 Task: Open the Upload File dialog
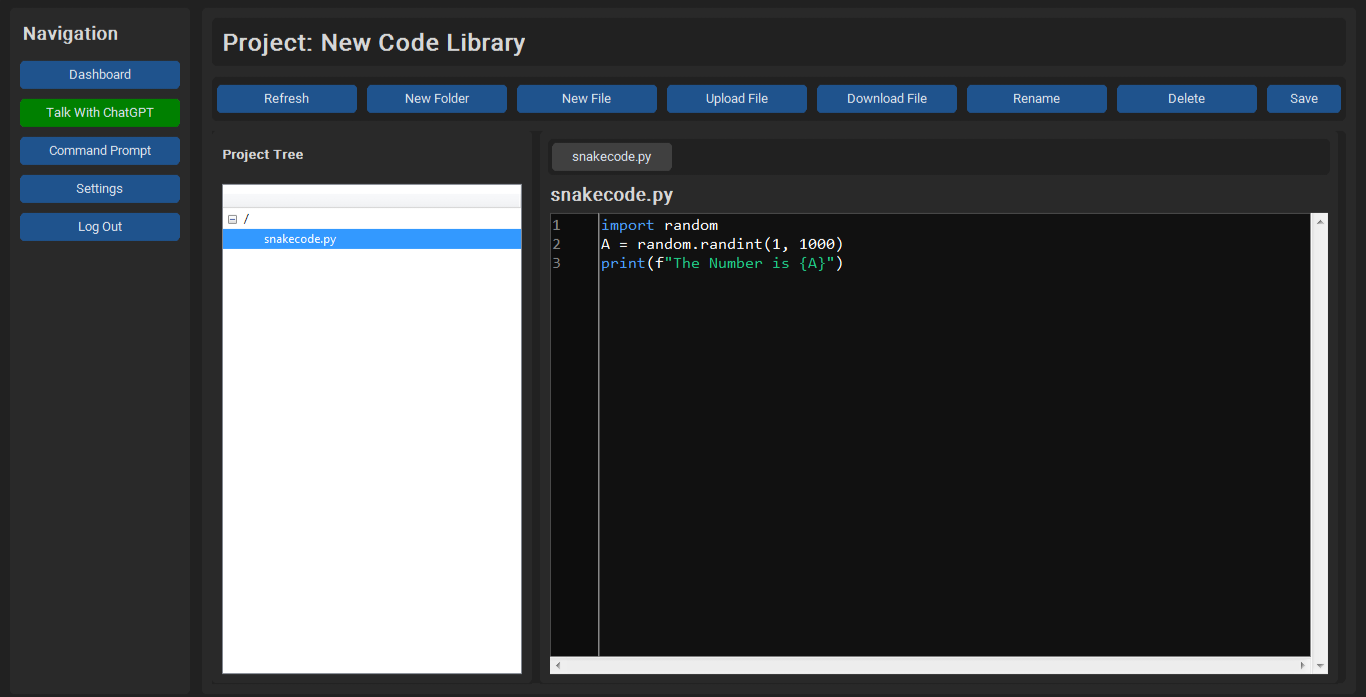736,99
